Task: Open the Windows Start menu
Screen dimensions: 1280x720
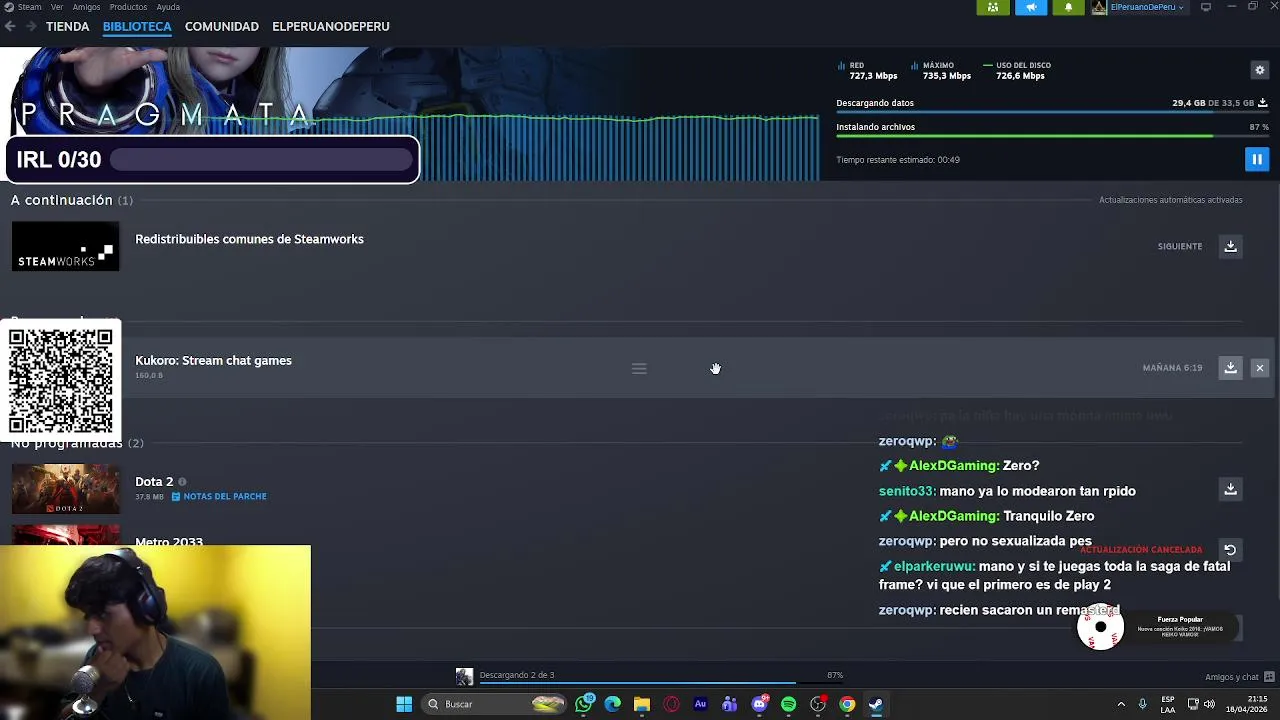Action: point(404,704)
